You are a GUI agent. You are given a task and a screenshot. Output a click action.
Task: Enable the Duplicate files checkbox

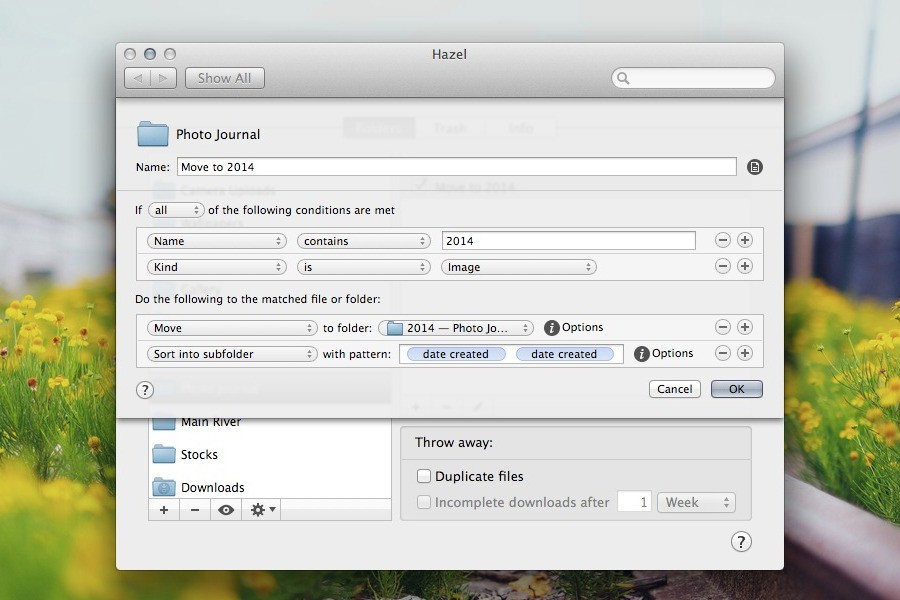(424, 476)
